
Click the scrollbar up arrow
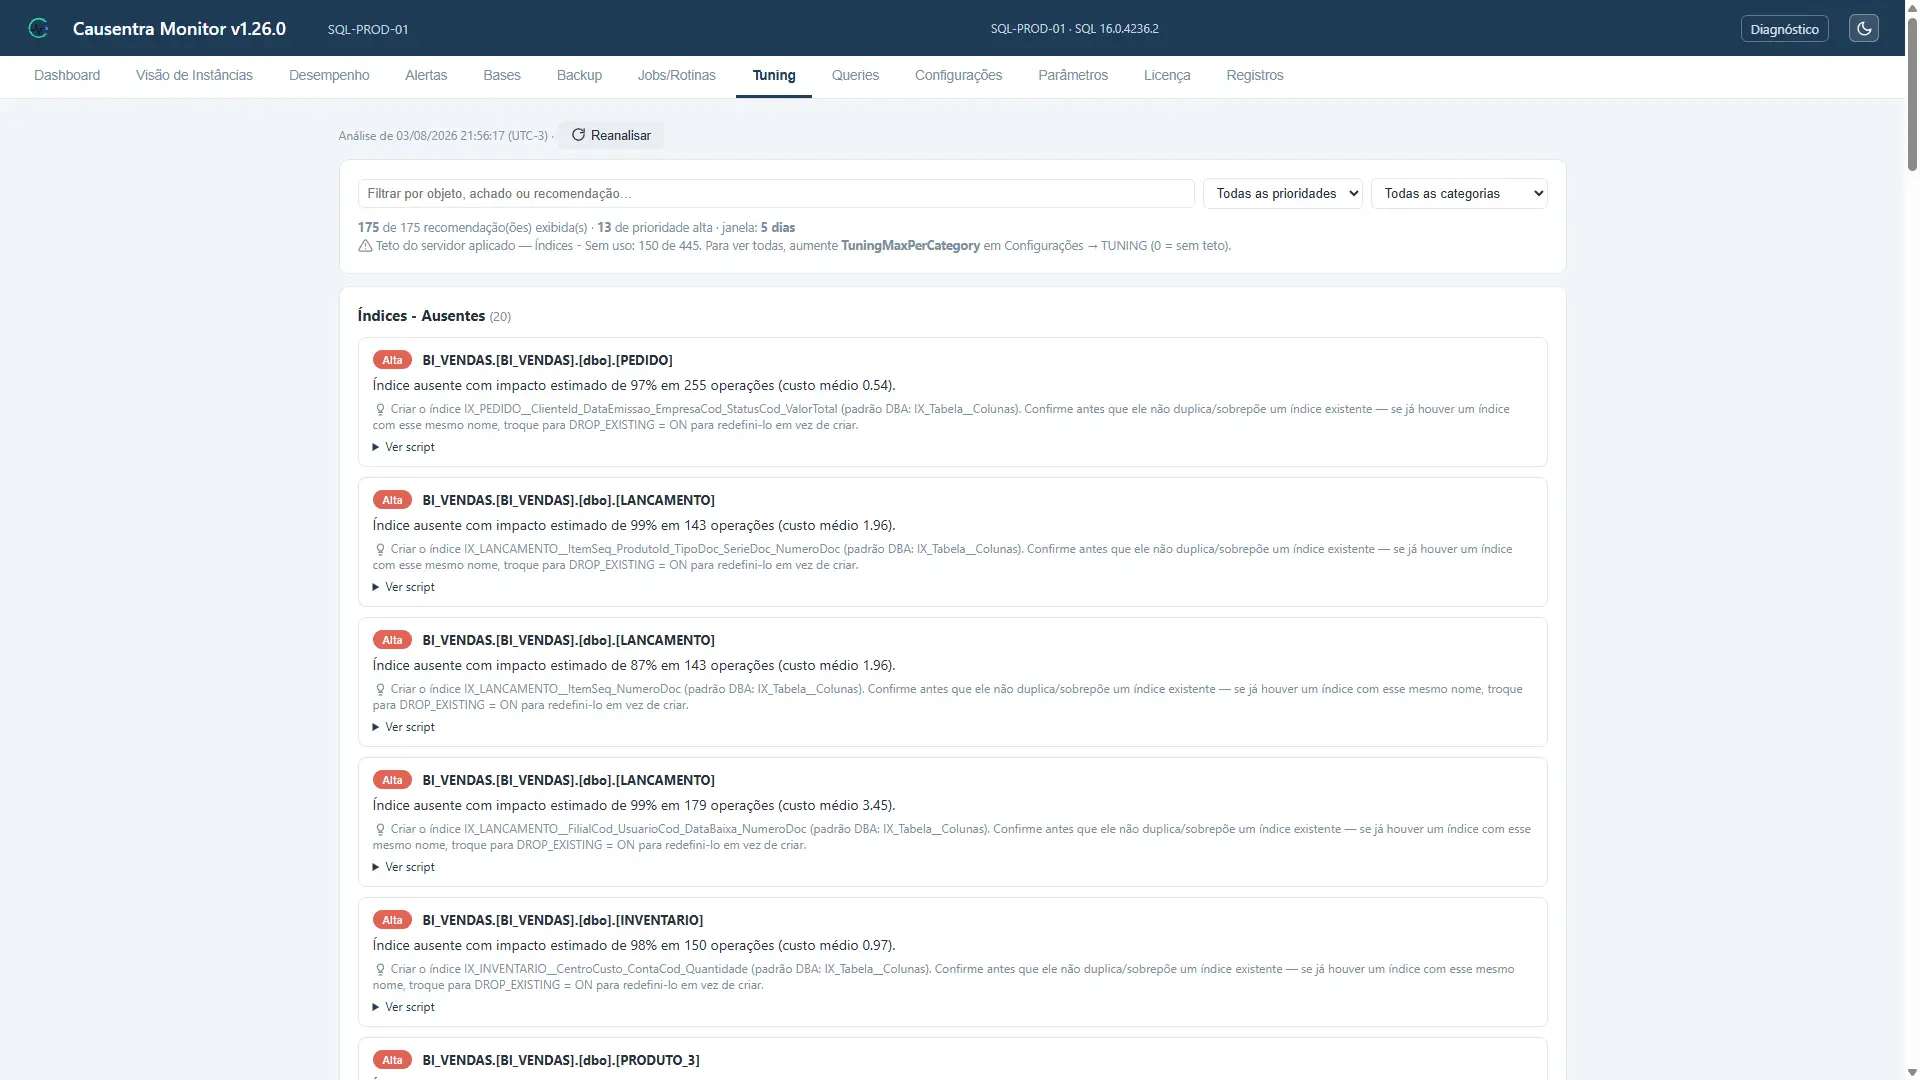click(x=1912, y=7)
